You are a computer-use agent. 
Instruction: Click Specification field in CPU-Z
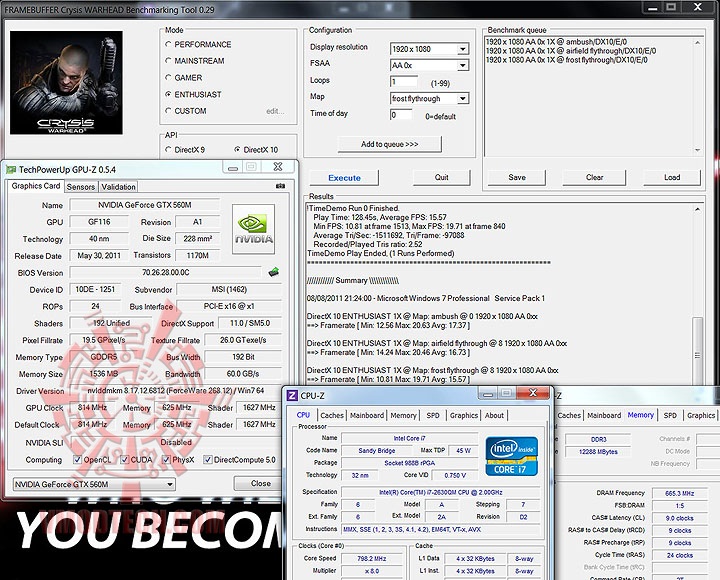[441, 492]
